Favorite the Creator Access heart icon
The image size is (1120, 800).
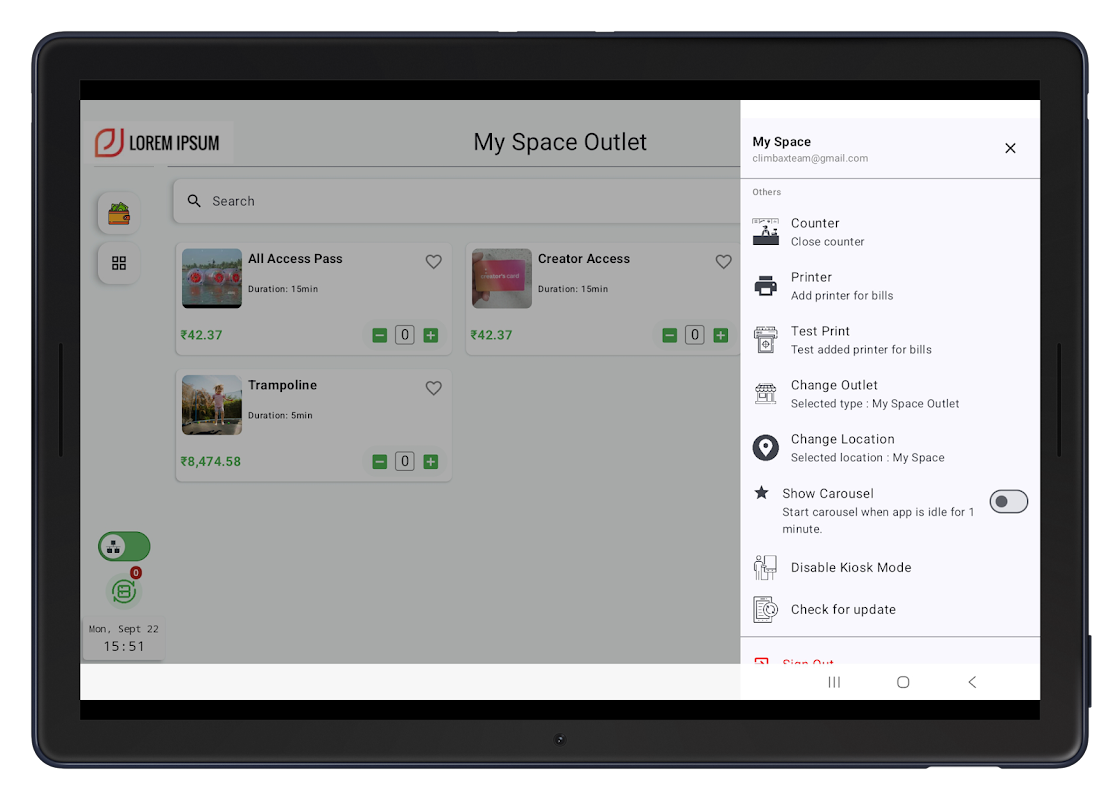(x=724, y=261)
